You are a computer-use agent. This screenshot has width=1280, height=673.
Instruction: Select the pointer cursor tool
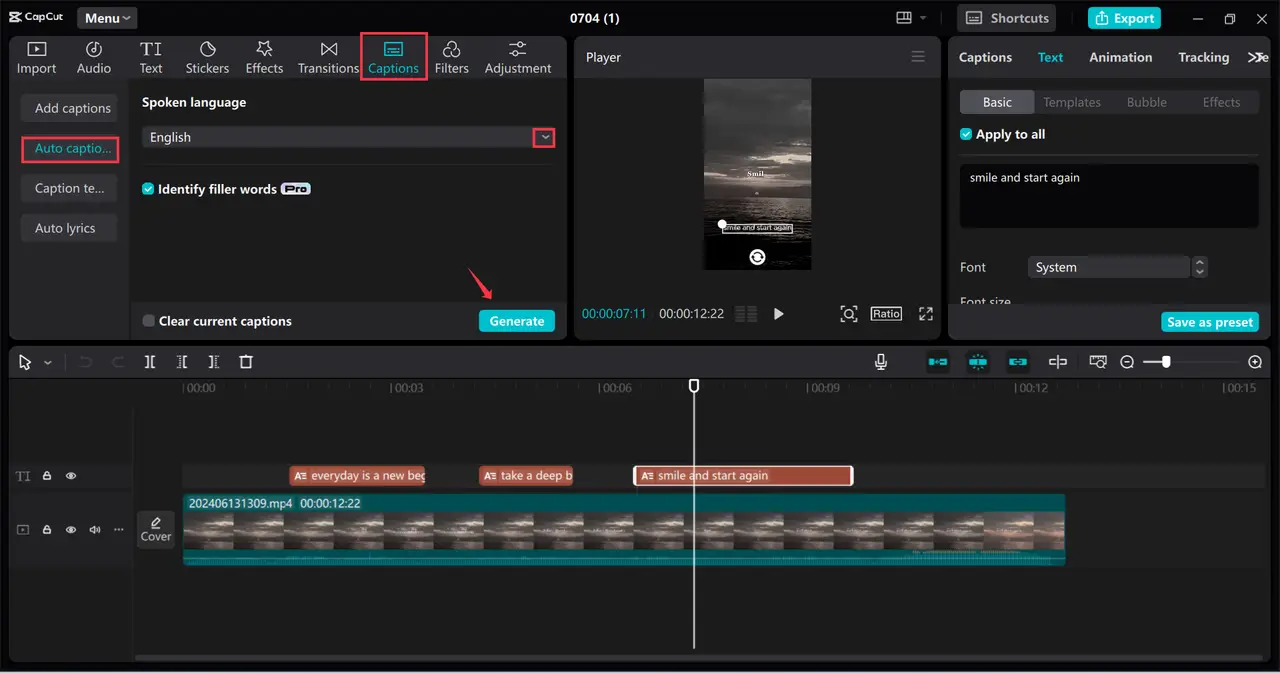click(25, 362)
